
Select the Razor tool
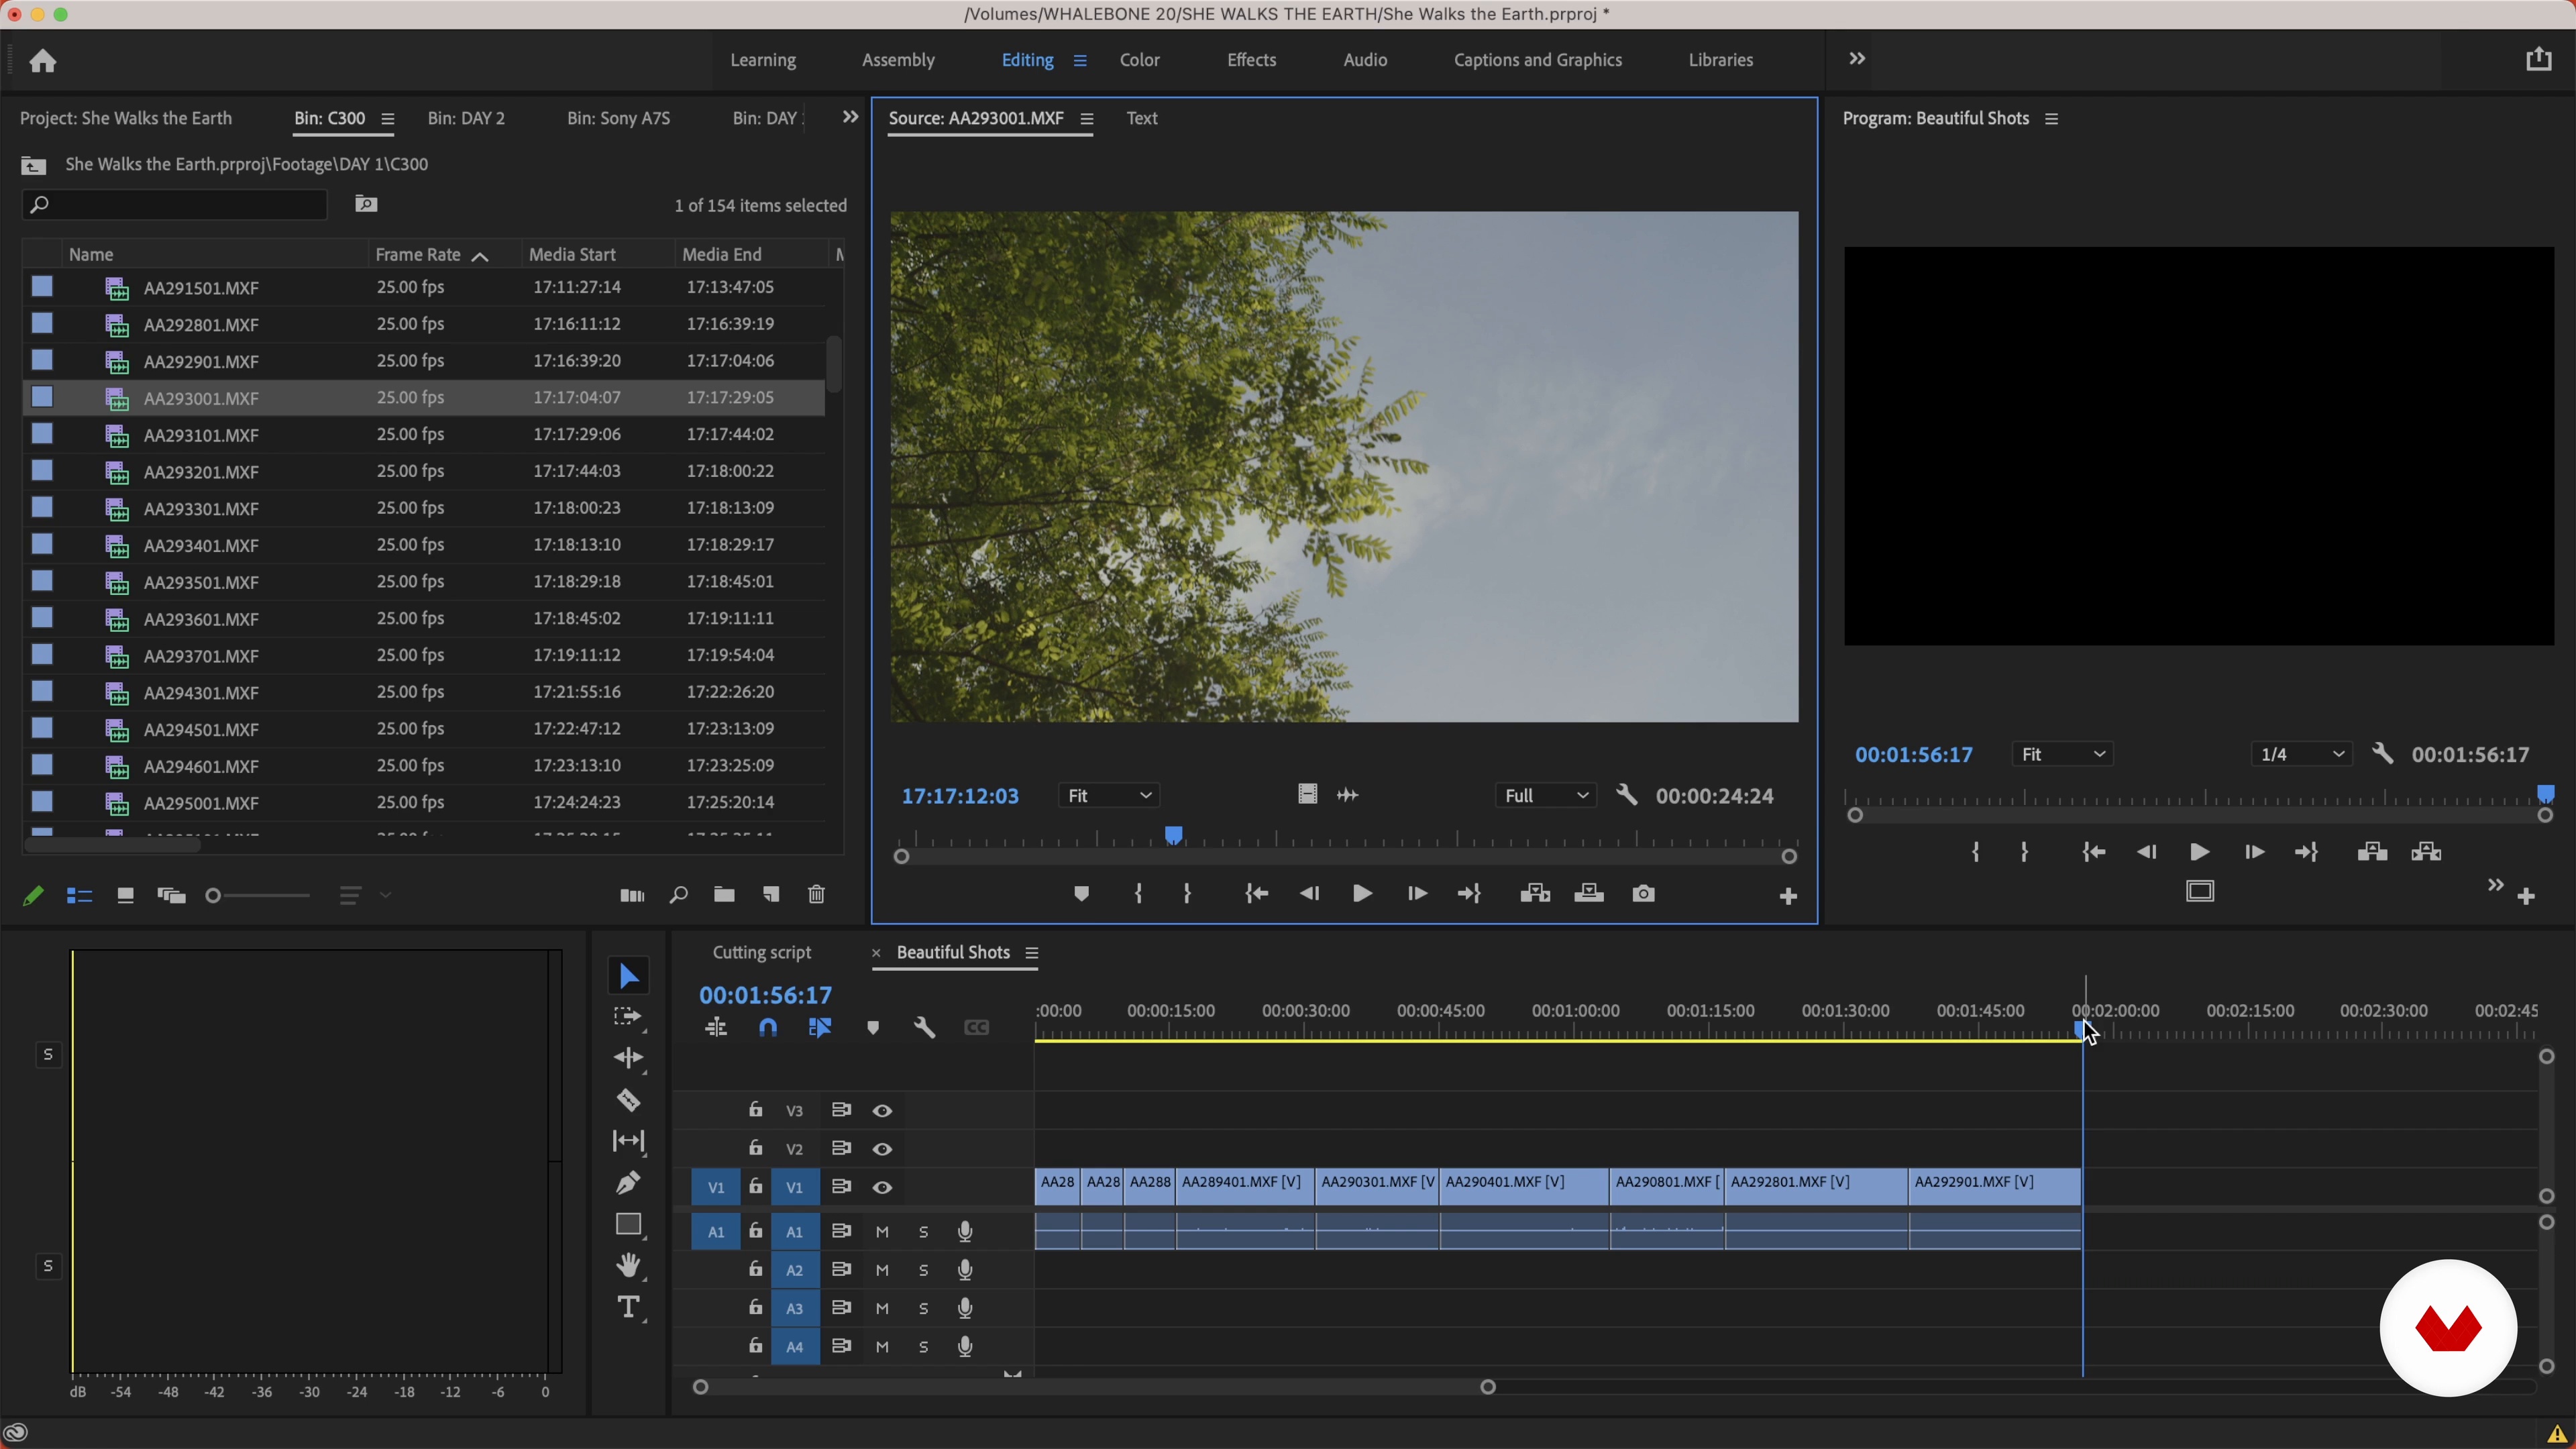click(x=628, y=1100)
